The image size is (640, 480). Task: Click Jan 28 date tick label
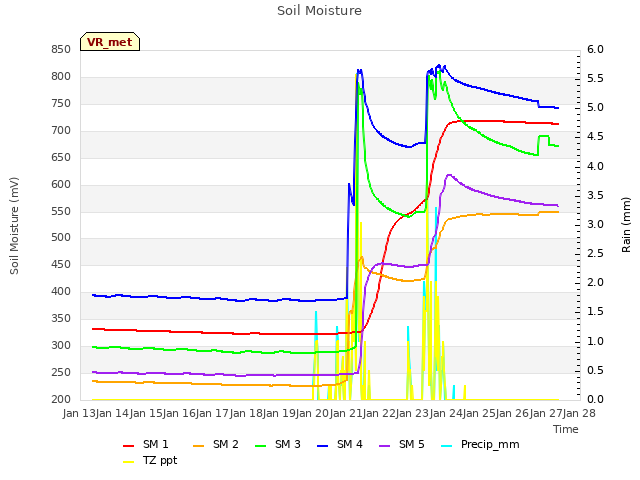point(579,413)
